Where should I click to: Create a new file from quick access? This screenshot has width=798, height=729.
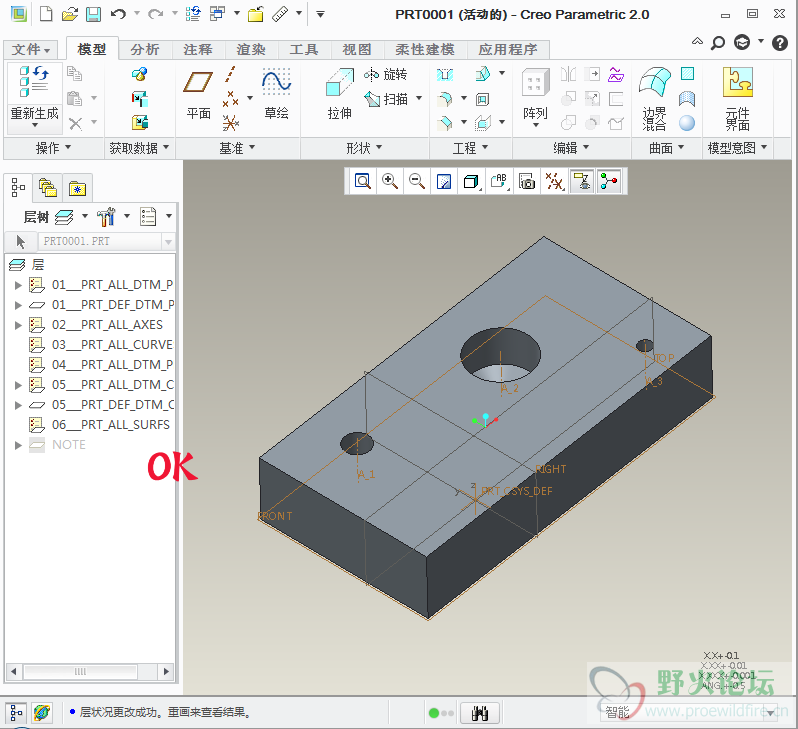click(x=46, y=14)
